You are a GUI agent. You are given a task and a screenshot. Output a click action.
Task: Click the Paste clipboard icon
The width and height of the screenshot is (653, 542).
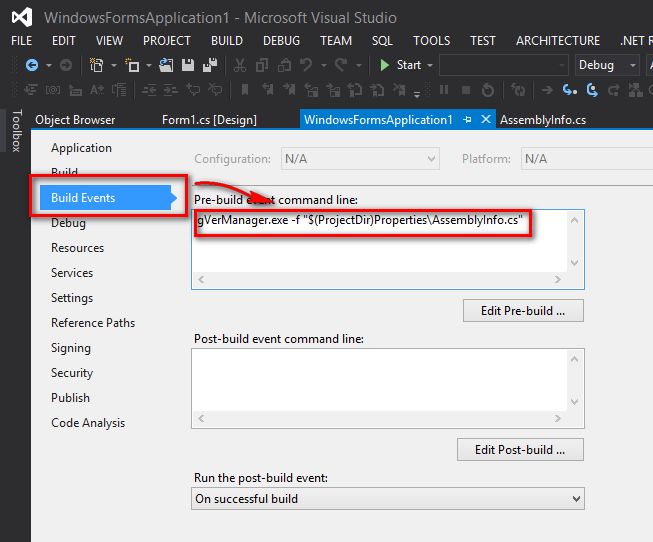[x=284, y=65]
